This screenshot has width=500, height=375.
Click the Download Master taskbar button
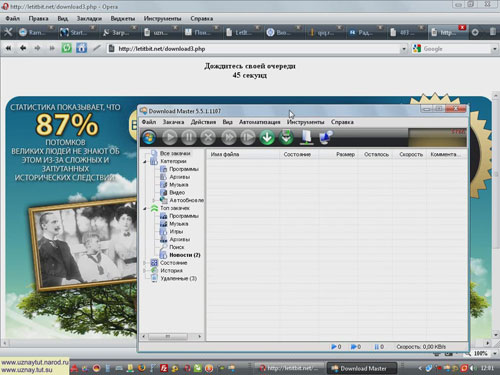(x=361, y=368)
